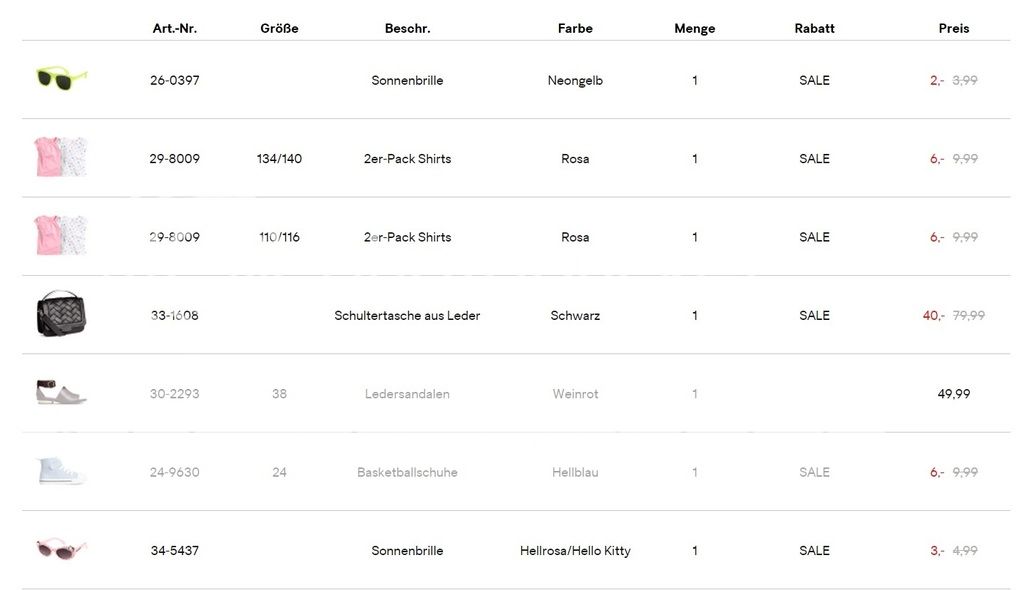Viewport: 1024px width, 590px height.
Task: Click the size 134/140 cell
Action: point(279,158)
